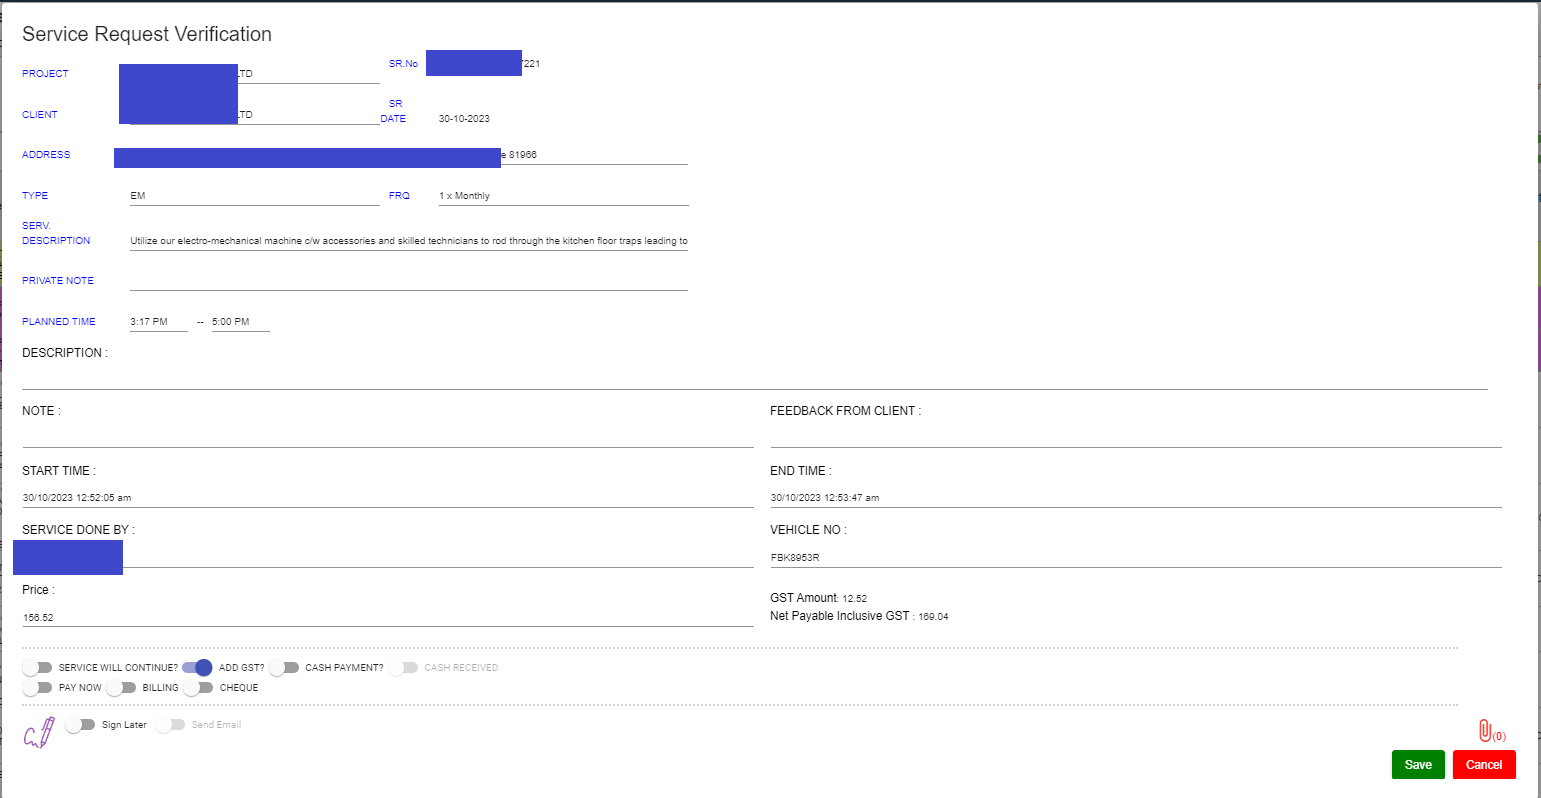Enable the Billing toggle
The width and height of the screenshot is (1541, 798).
[x=121, y=688]
